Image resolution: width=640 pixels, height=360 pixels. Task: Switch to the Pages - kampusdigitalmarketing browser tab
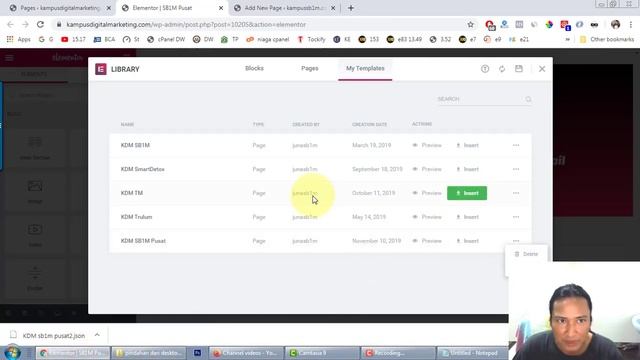(x=60, y=8)
